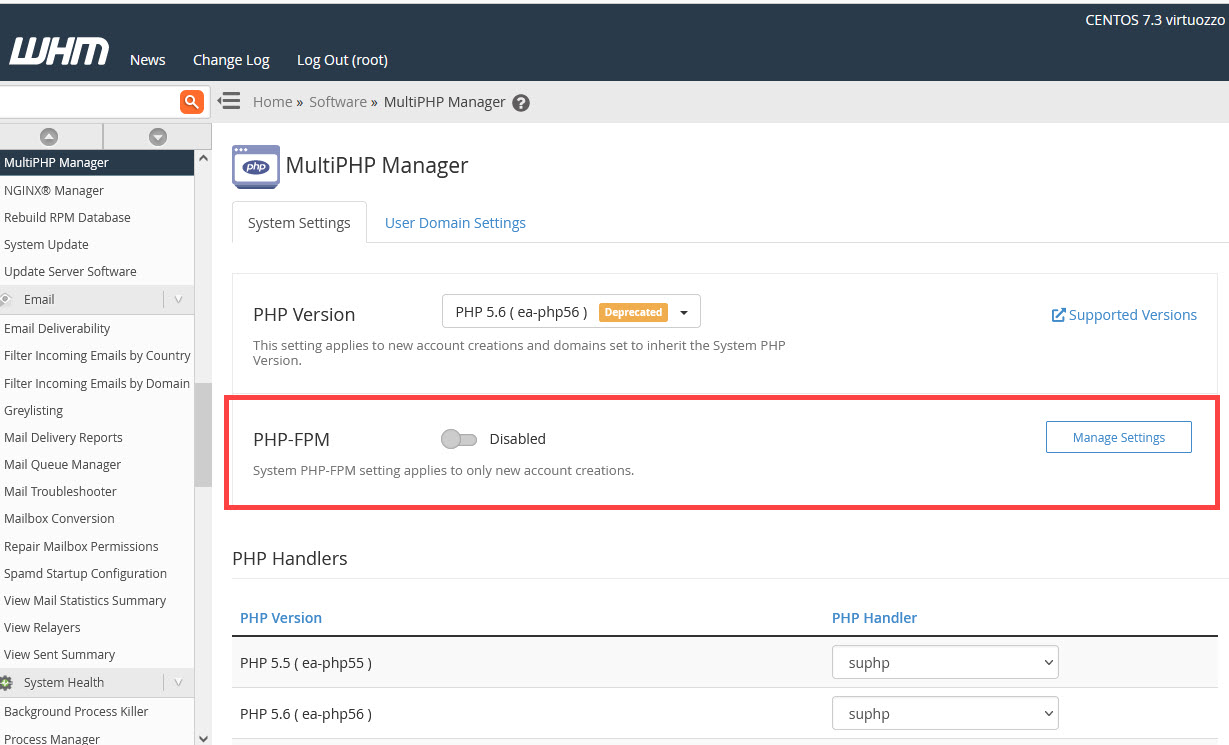The image size is (1229, 745).
Task: Open the help question mark icon
Action: [x=521, y=103]
